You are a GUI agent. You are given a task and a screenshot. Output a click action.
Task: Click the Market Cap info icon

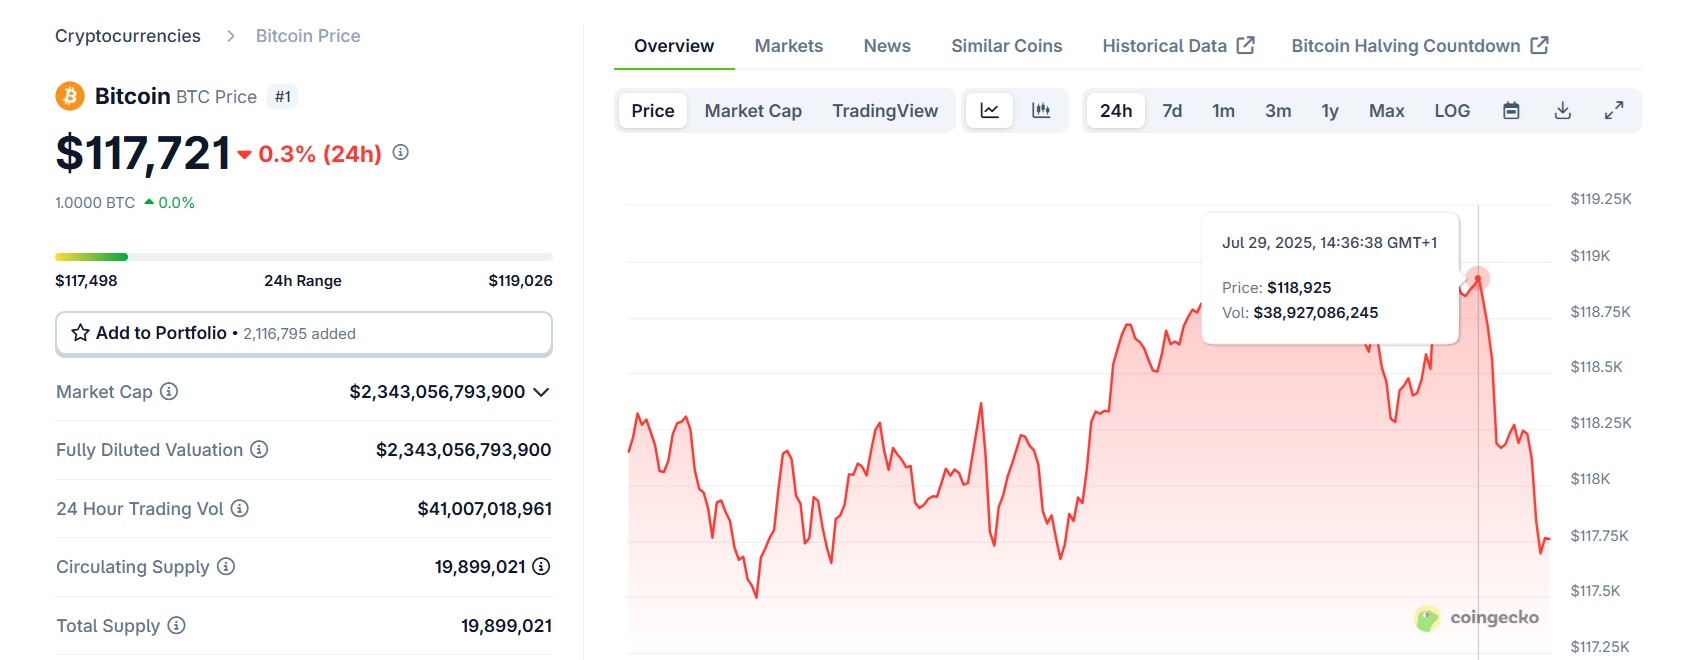pyautogui.click(x=169, y=391)
